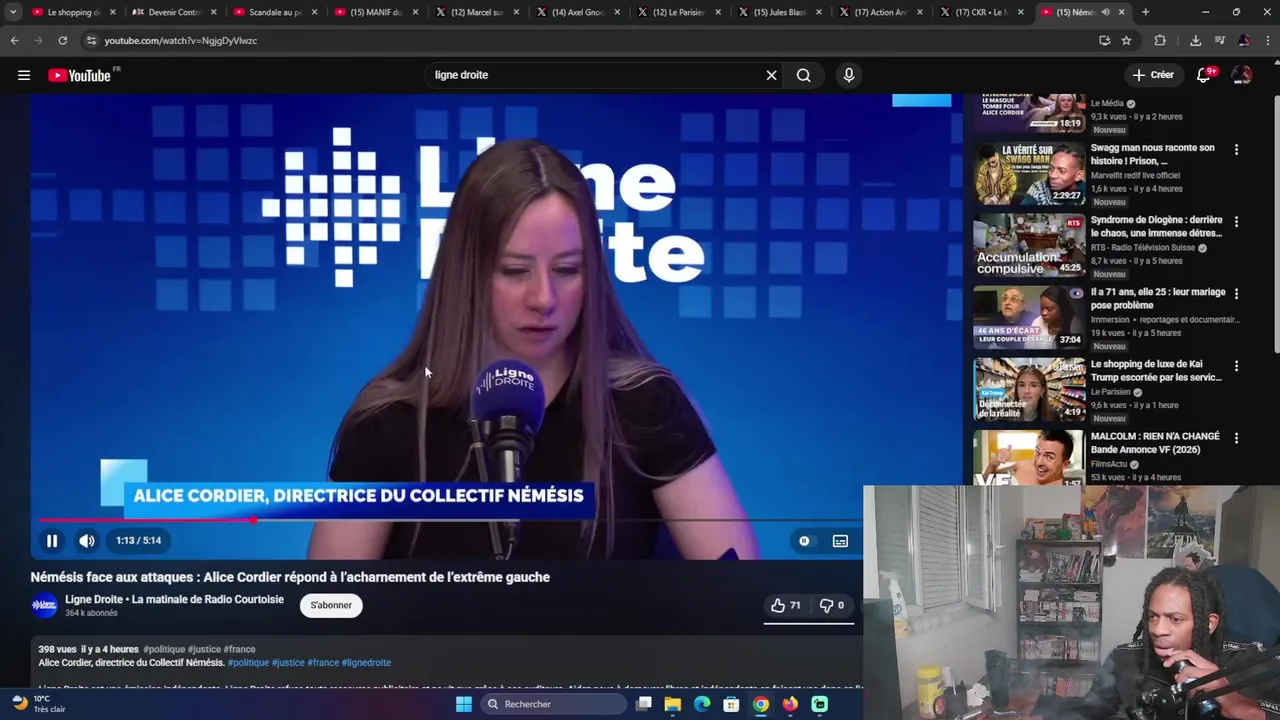Open options for Syndrome de Diogène video
The width and height of the screenshot is (1280, 720).
(x=1236, y=221)
